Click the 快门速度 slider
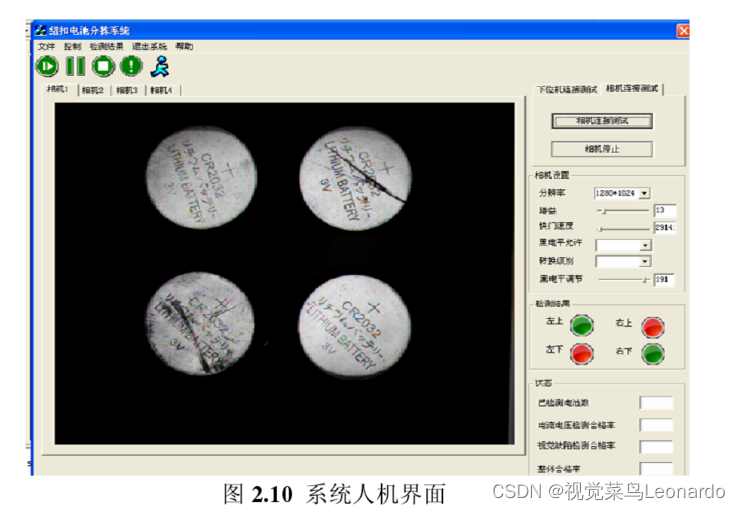This screenshot has width=740, height=510. click(623, 229)
